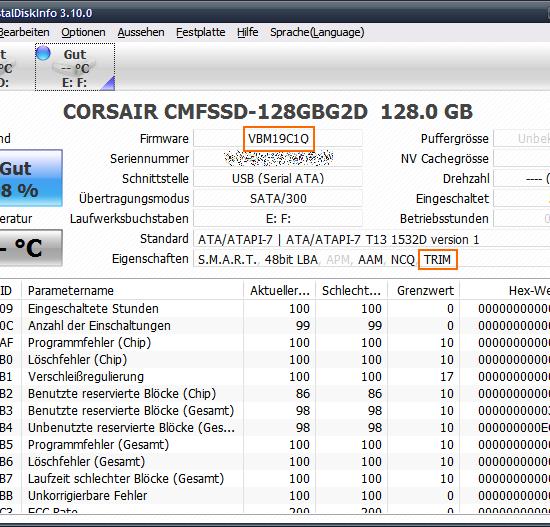Click the Aktueller... column header

click(x=280, y=291)
